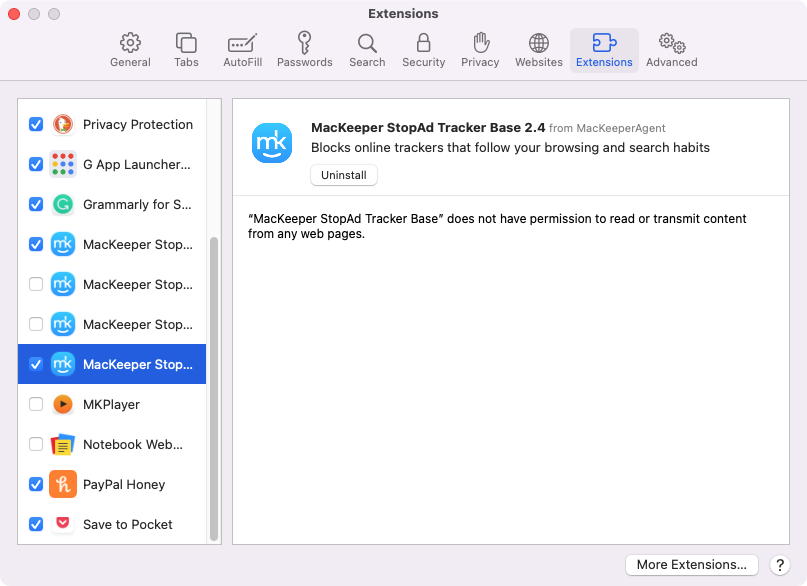The height and width of the screenshot is (586, 807).
Task: Open the Websites globe icon
Action: point(539,43)
